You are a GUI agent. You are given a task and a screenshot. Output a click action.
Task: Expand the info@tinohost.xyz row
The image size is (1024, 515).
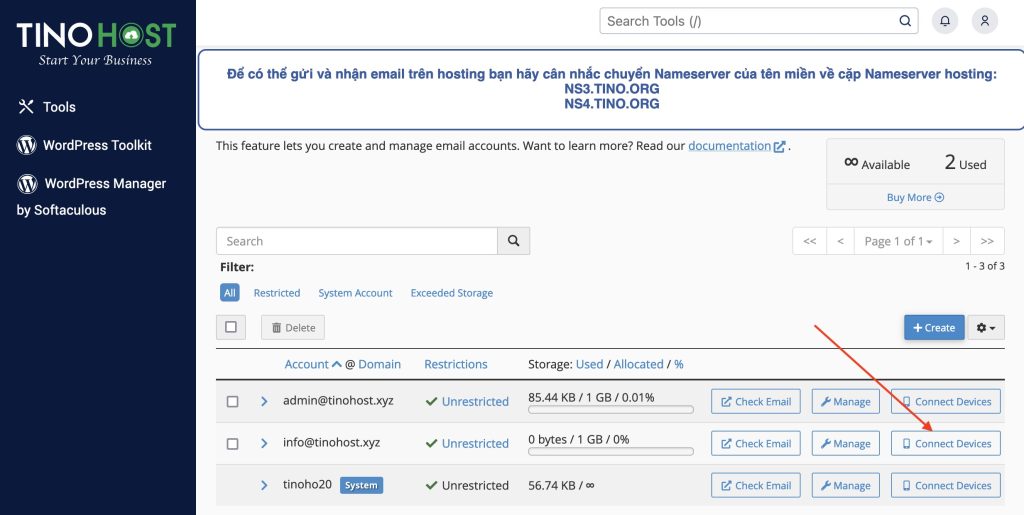(264, 443)
